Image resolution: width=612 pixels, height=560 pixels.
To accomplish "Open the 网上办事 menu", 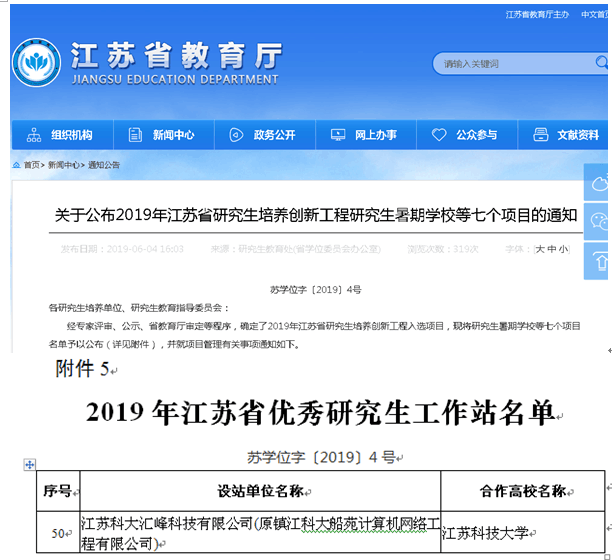I will (366, 135).
